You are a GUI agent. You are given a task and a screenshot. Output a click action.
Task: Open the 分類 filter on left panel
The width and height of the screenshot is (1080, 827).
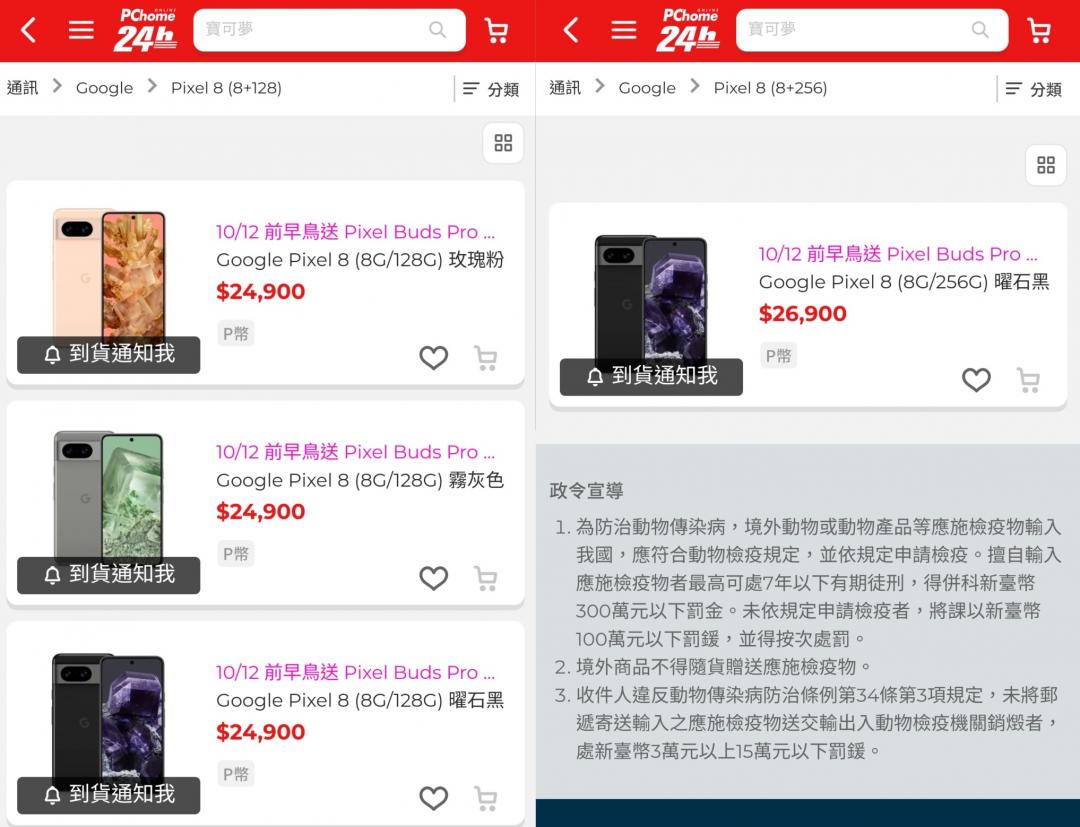click(490, 89)
